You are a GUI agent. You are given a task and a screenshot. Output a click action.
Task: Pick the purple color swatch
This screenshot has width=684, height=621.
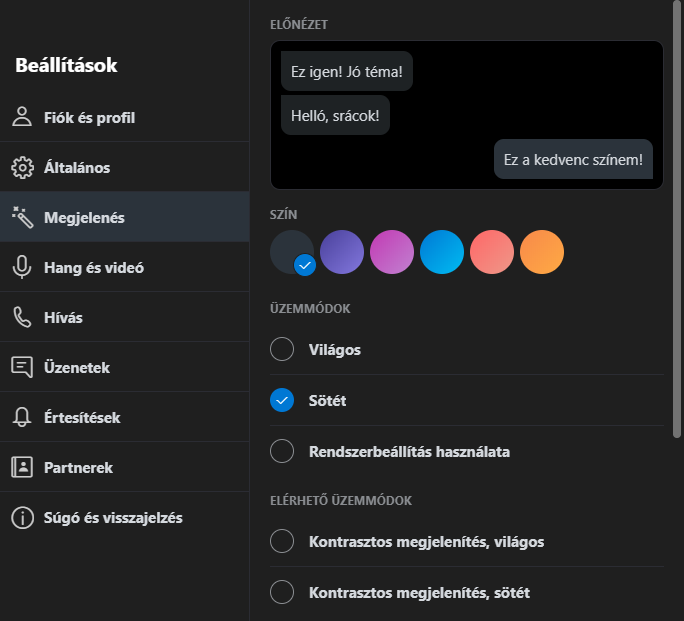point(342,252)
